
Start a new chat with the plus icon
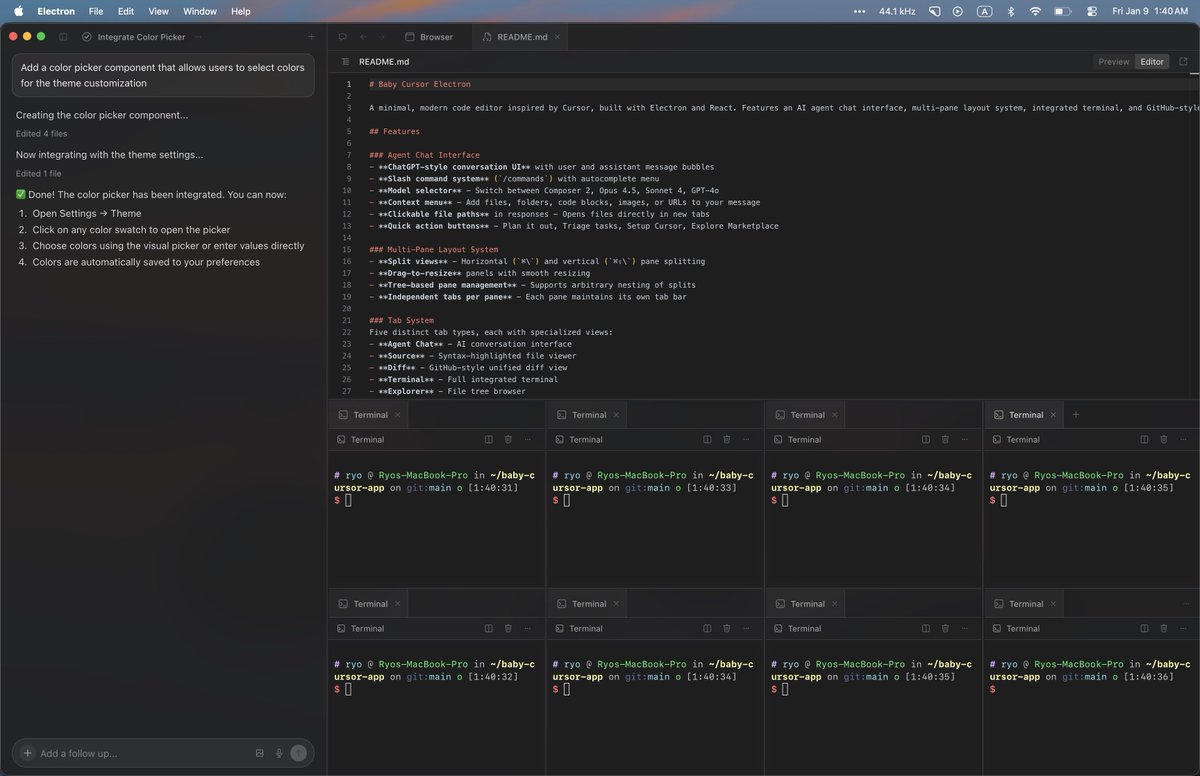pos(311,37)
